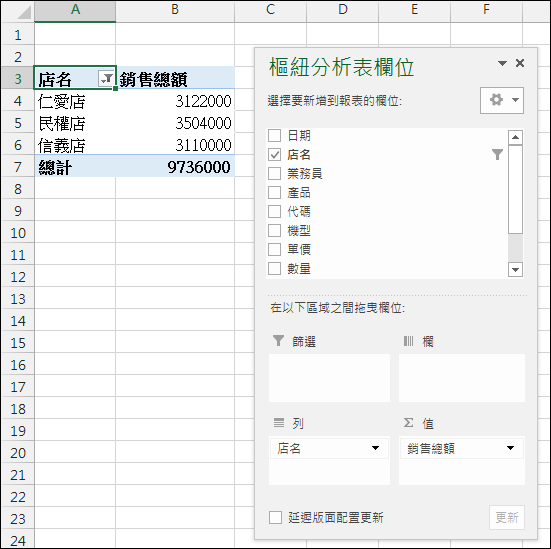Select the cell showing 3504000
551x549 pixels.
(x=175, y=123)
